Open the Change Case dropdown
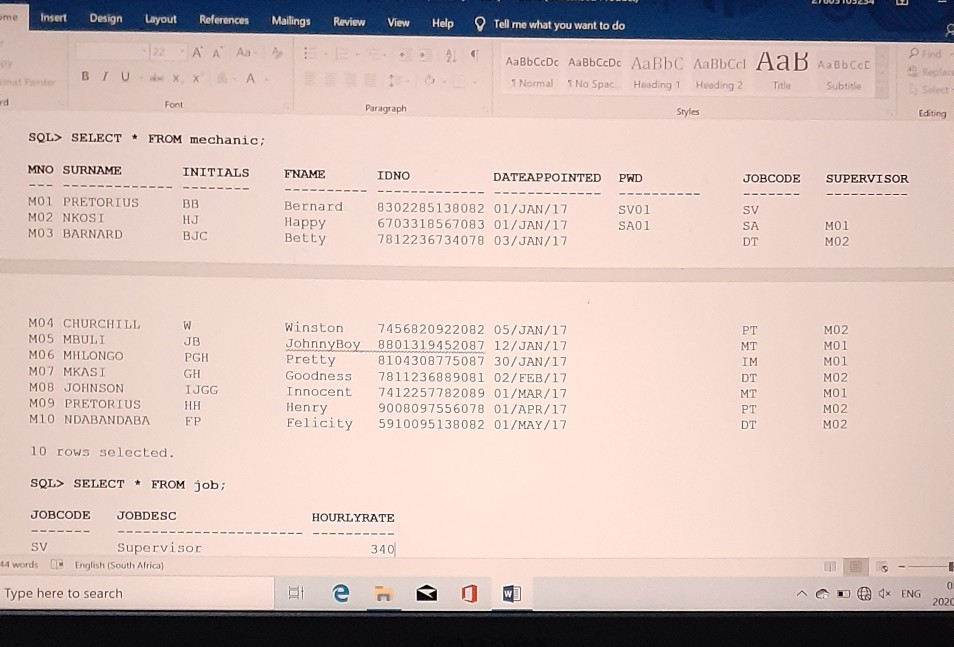Viewport: 954px width, 647px height. 243,52
